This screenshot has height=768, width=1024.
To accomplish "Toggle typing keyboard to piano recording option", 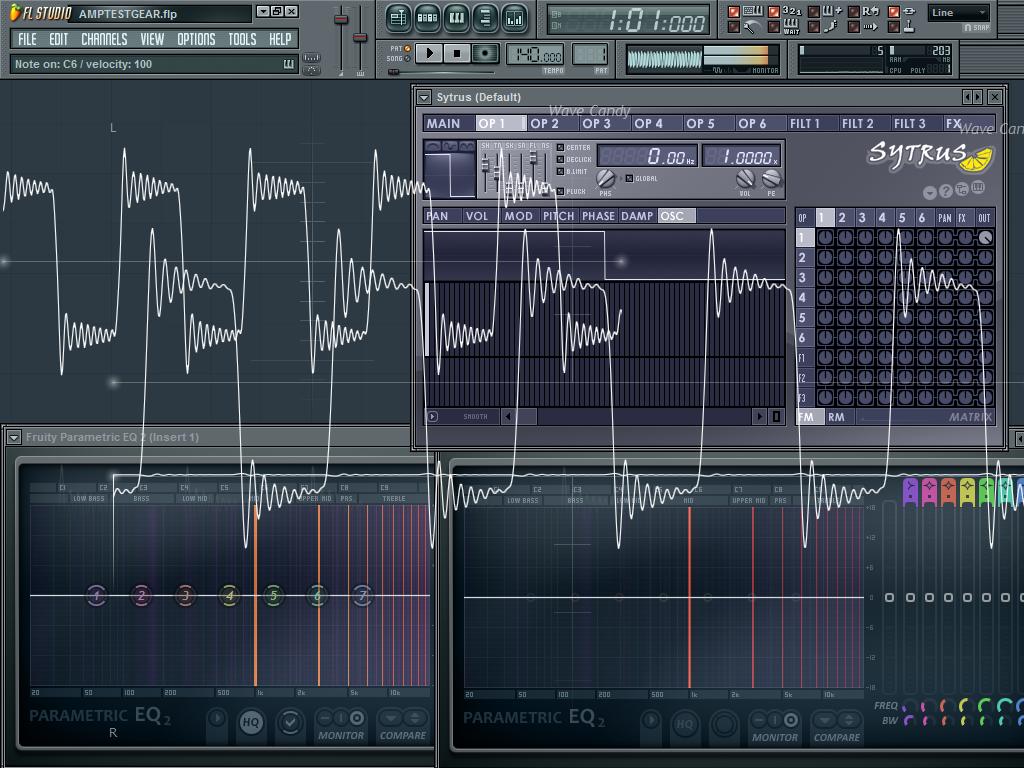I will (734, 12).
